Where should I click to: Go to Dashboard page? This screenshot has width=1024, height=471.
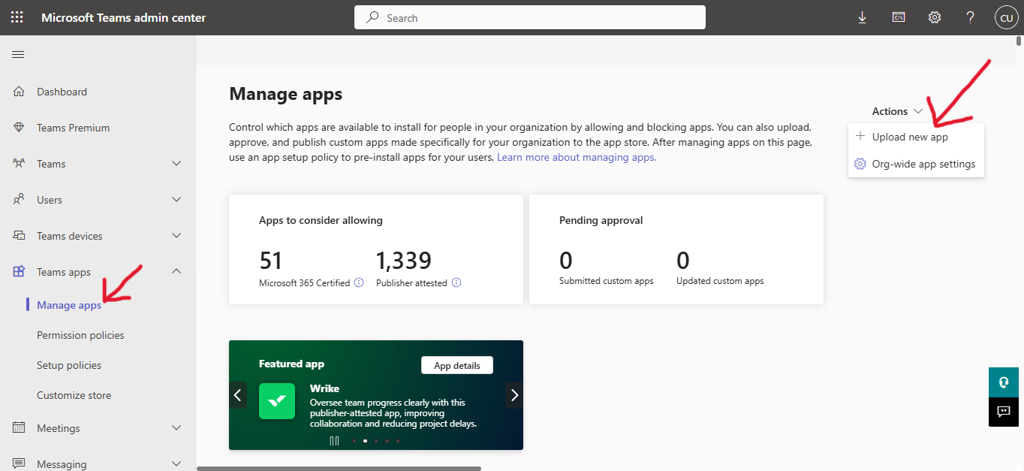pos(62,92)
